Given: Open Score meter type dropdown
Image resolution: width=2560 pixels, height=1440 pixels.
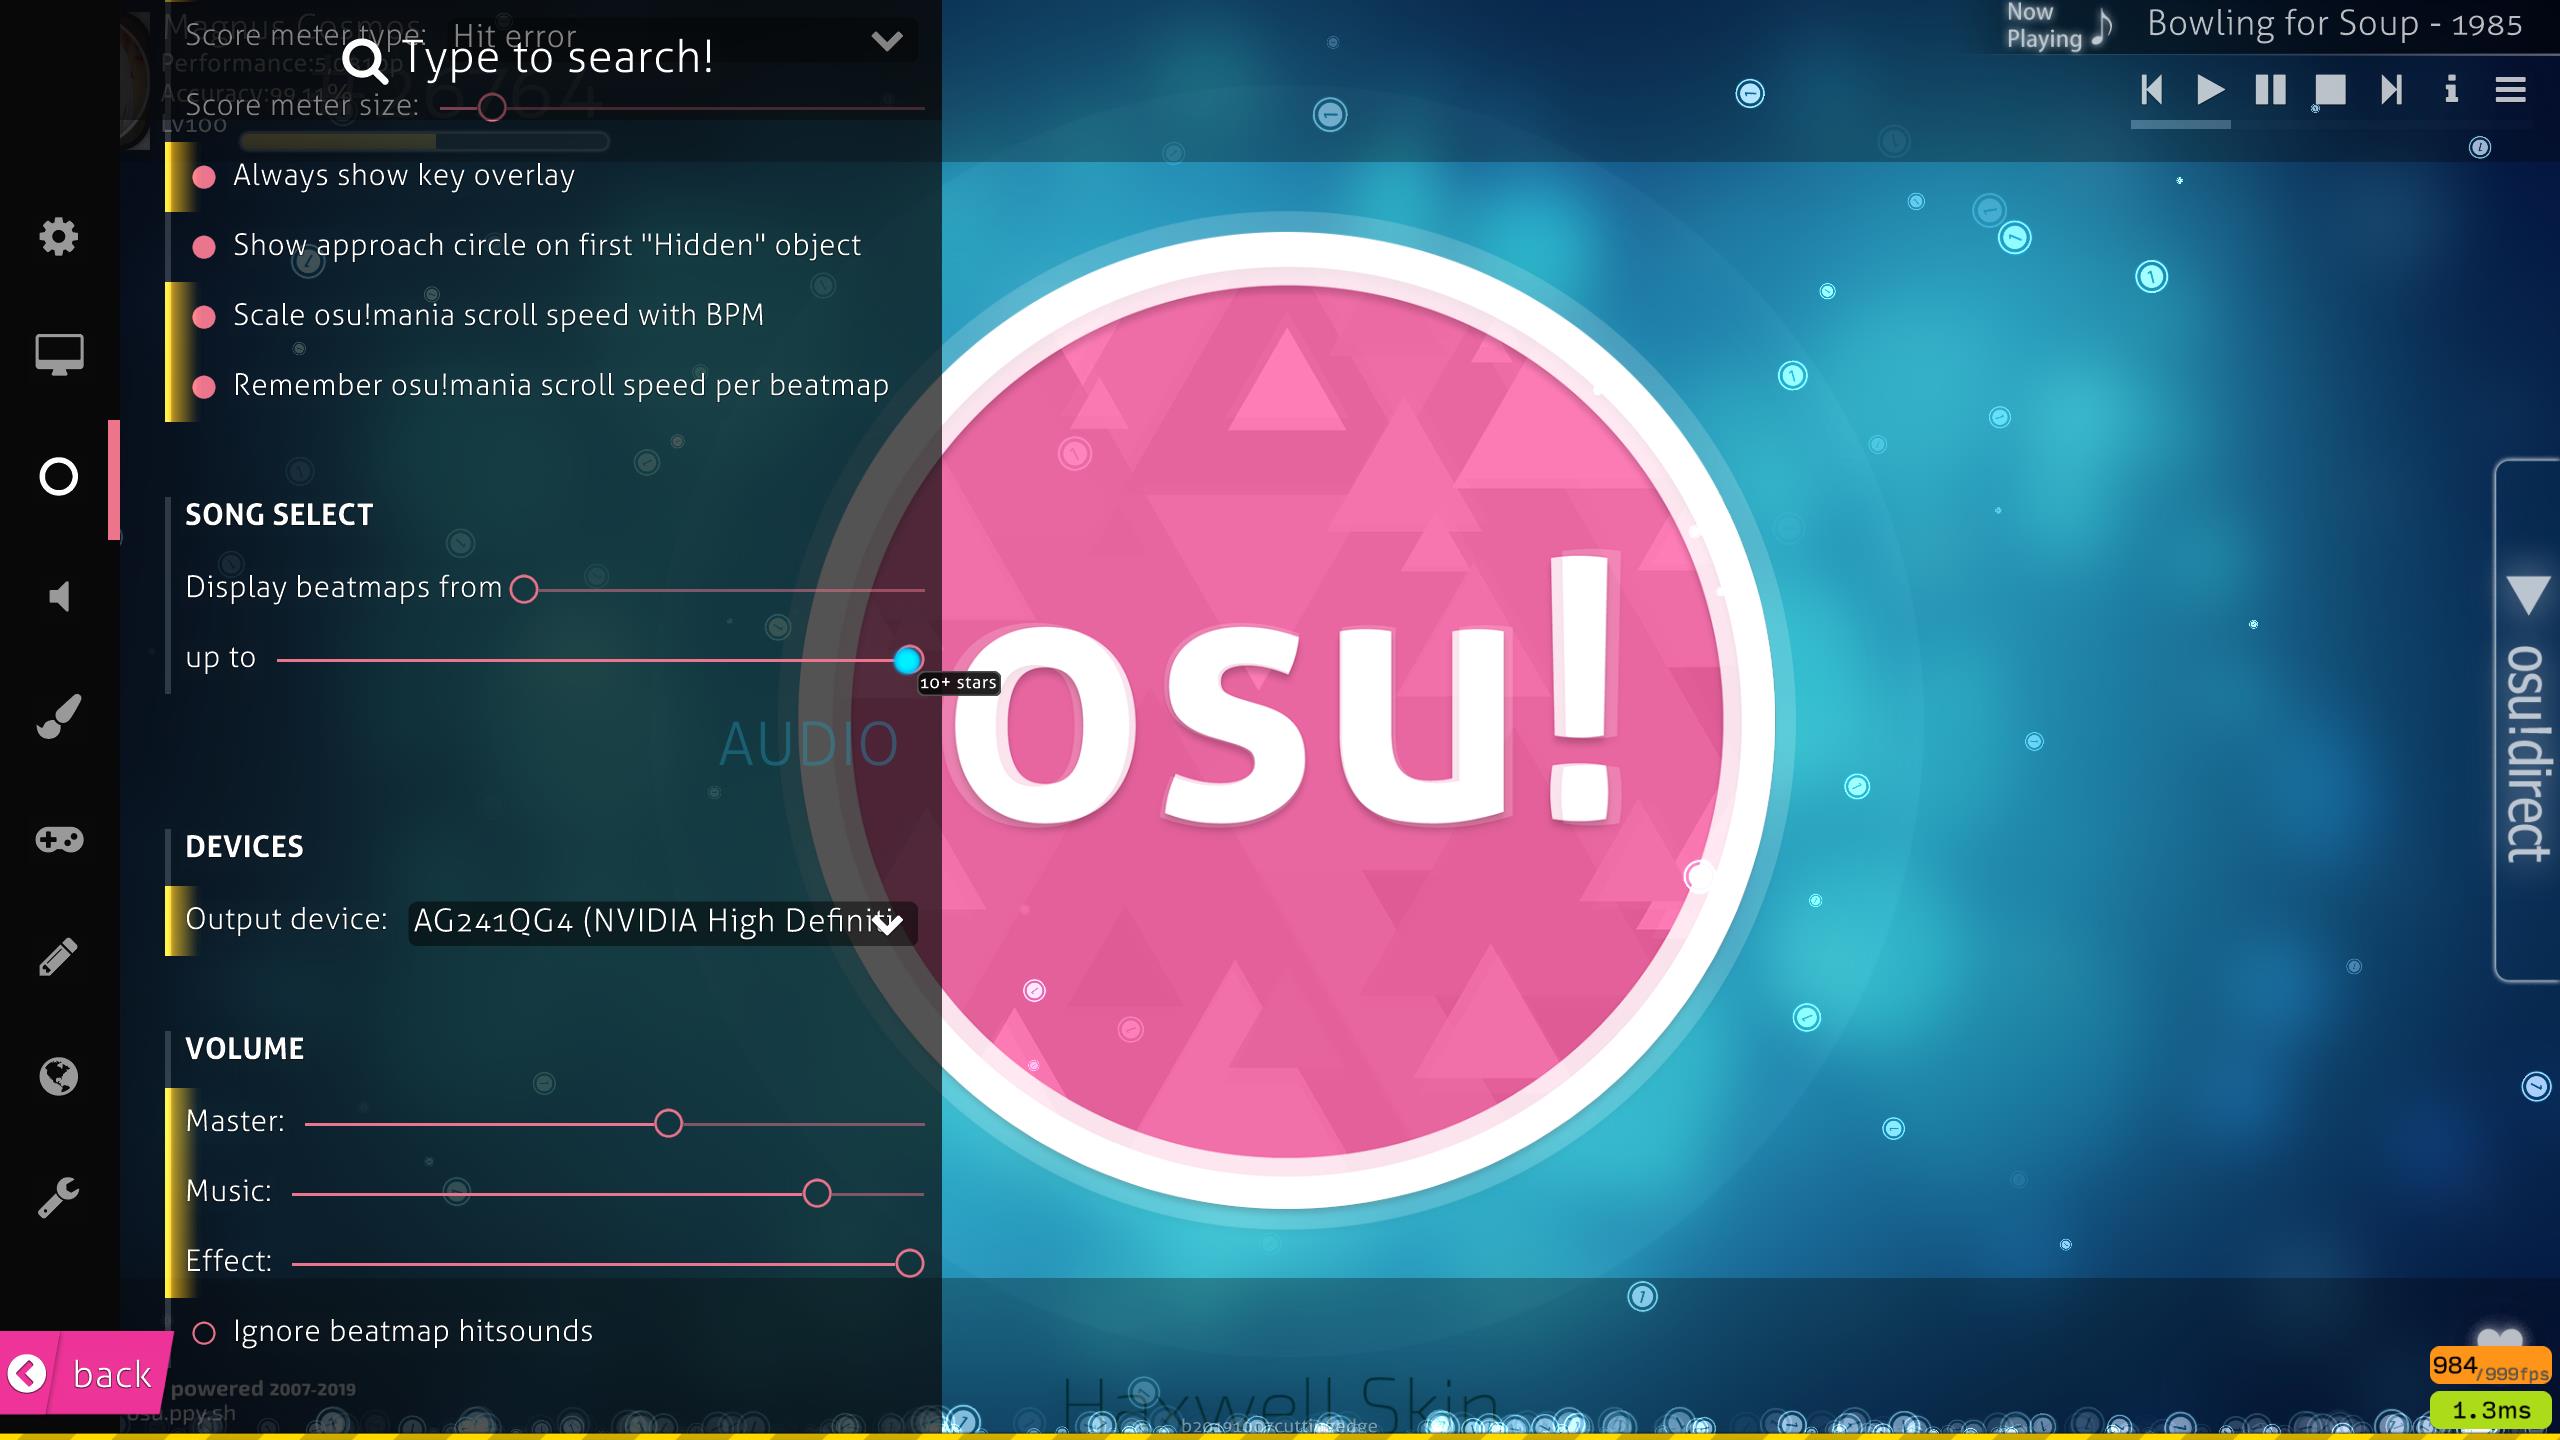Looking at the screenshot, I should click(x=680, y=40).
